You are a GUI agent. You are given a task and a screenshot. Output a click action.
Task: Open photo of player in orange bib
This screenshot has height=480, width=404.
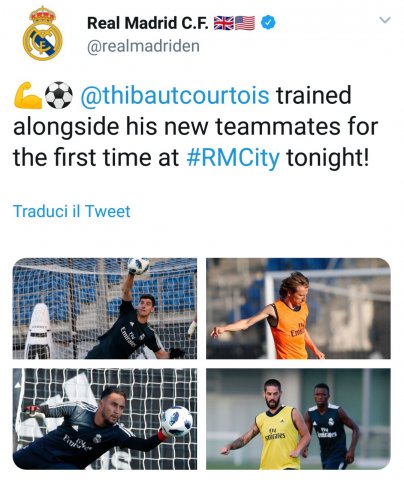(298, 308)
